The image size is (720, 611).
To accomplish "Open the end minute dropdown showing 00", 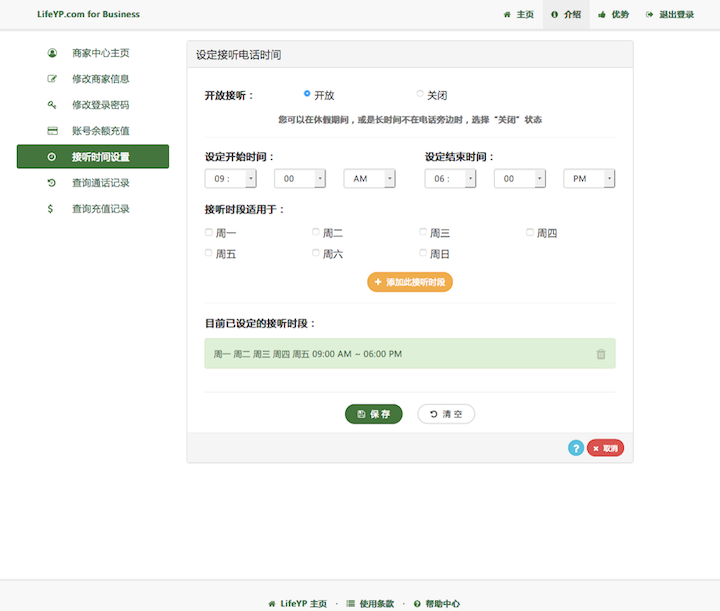I will pos(520,179).
